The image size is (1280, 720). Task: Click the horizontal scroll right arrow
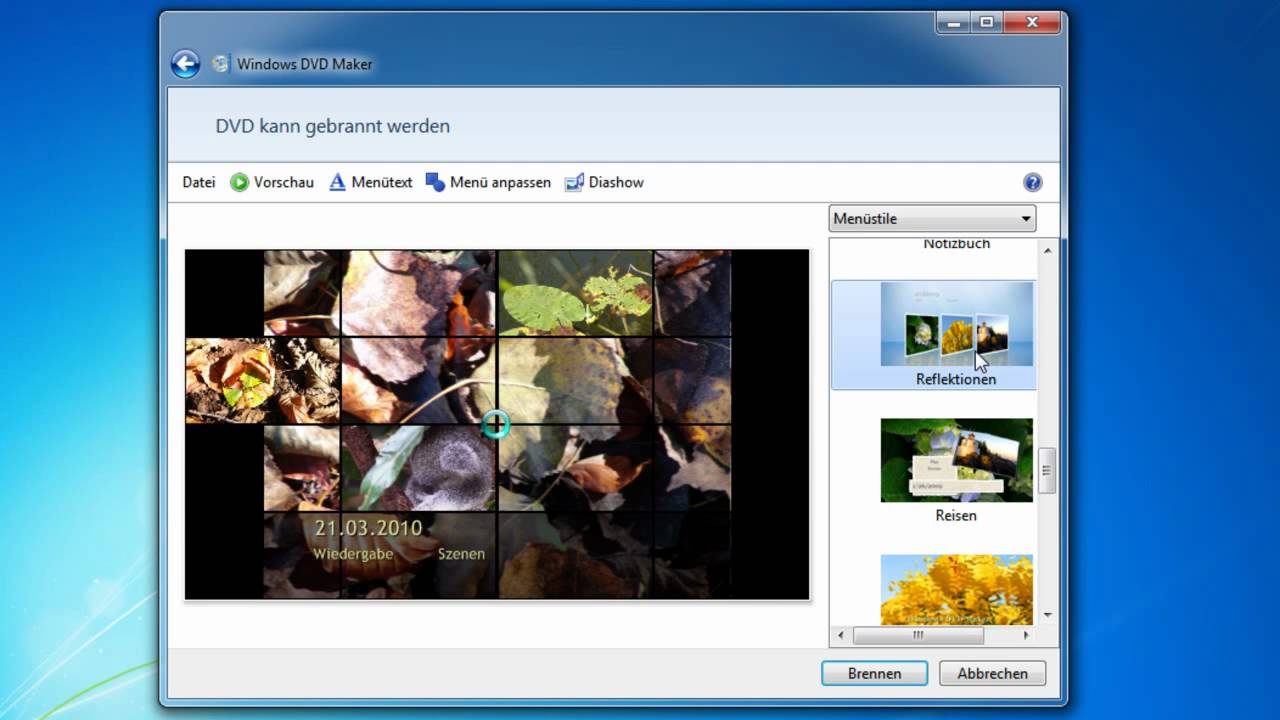click(1026, 635)
